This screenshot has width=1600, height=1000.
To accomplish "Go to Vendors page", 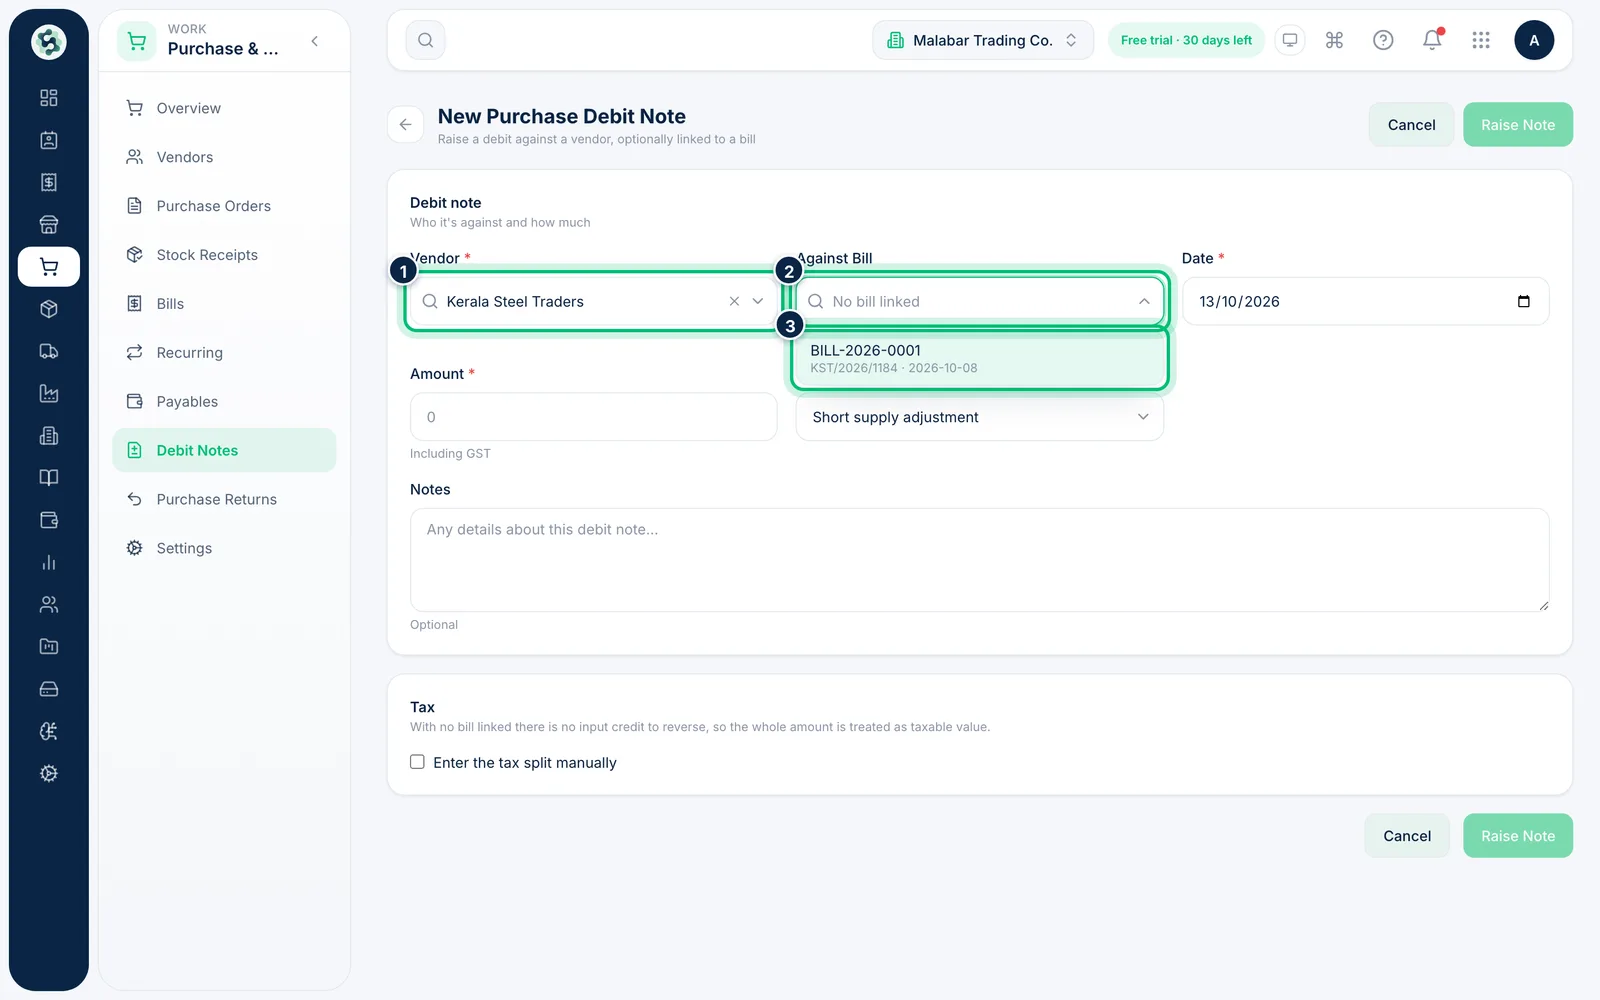I will (x=224, y=157).
